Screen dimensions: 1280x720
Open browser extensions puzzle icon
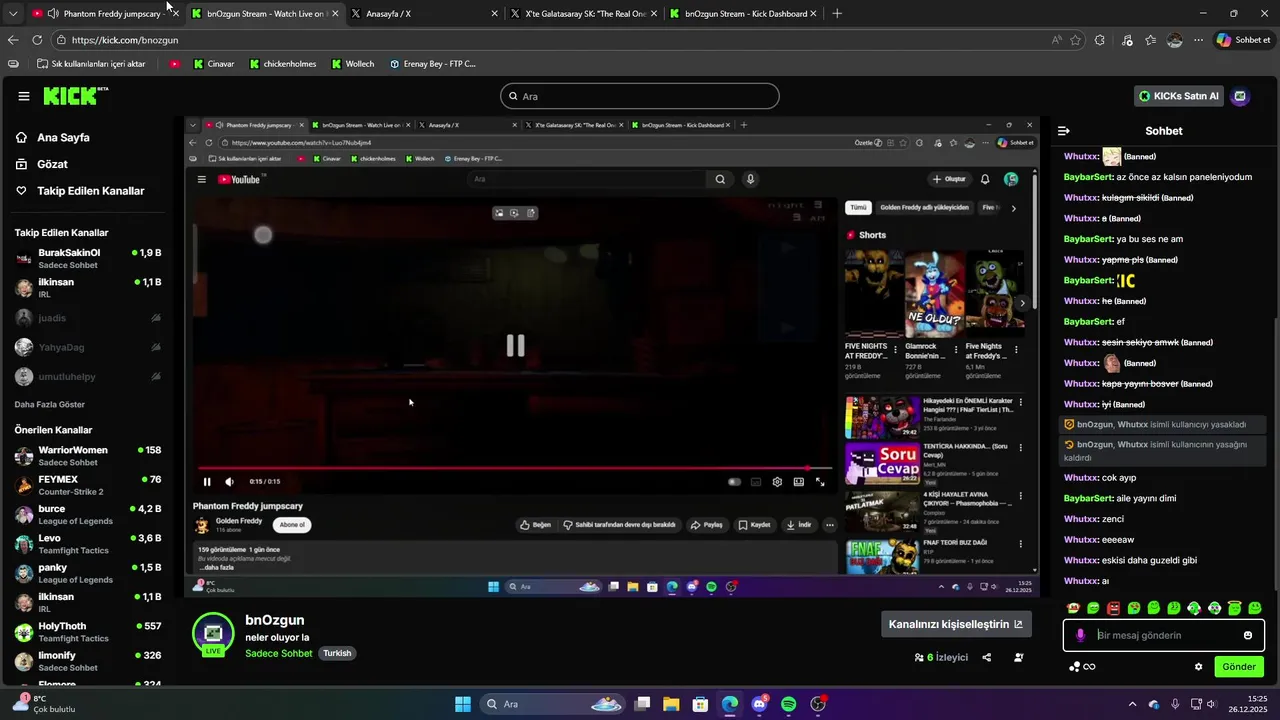coord(1100,40)
